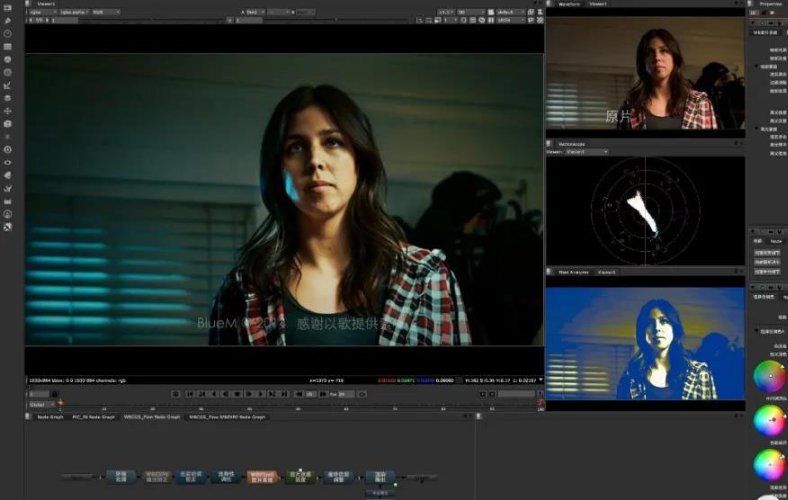Open the Draw nodes menu icon
This screenshot has height=500, width=788.
click(x=8, y=21)
